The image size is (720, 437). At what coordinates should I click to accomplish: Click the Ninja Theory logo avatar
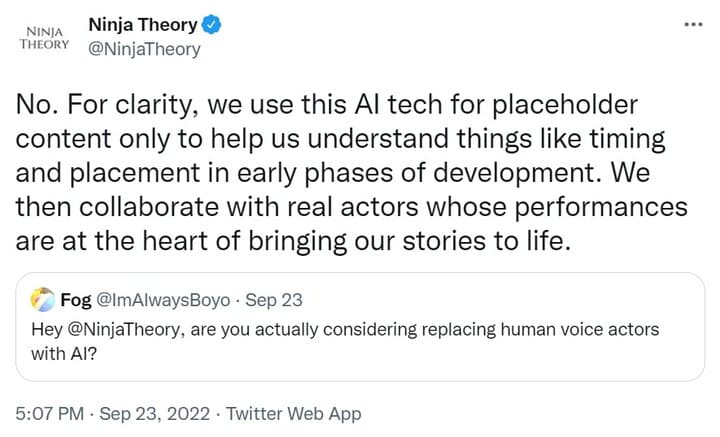point(44,37)
